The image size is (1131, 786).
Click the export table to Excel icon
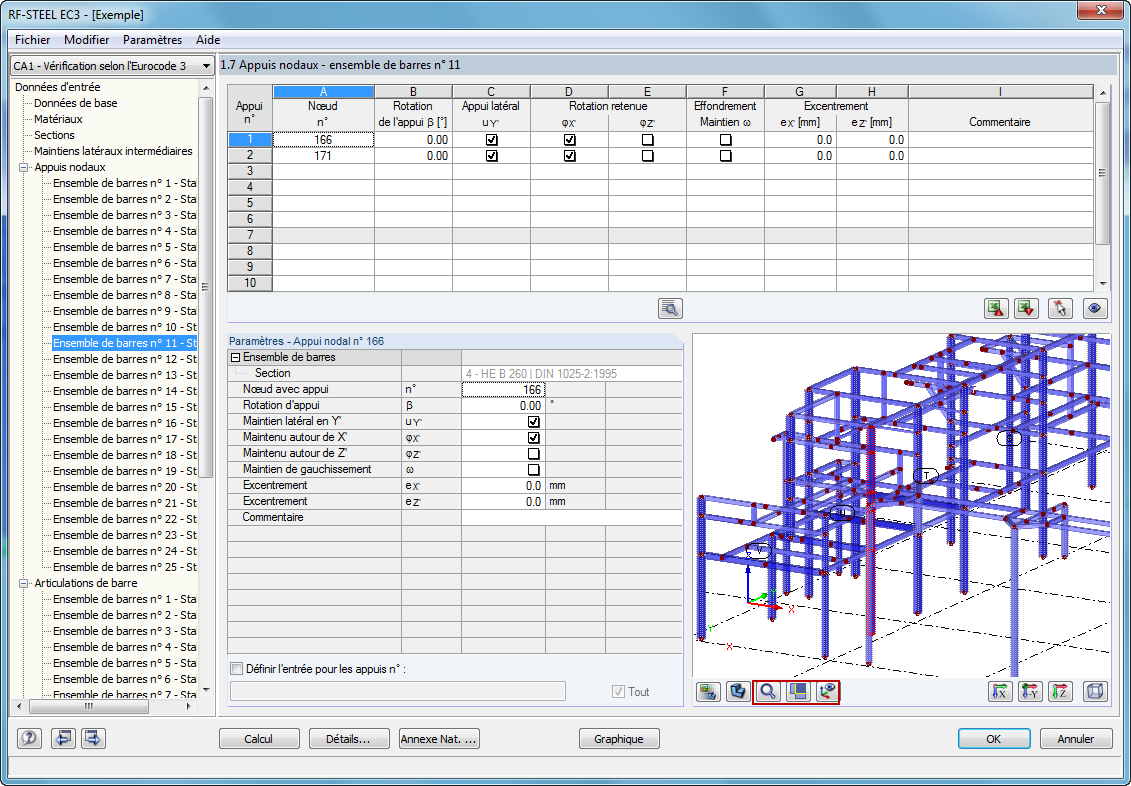pos(996,309)
